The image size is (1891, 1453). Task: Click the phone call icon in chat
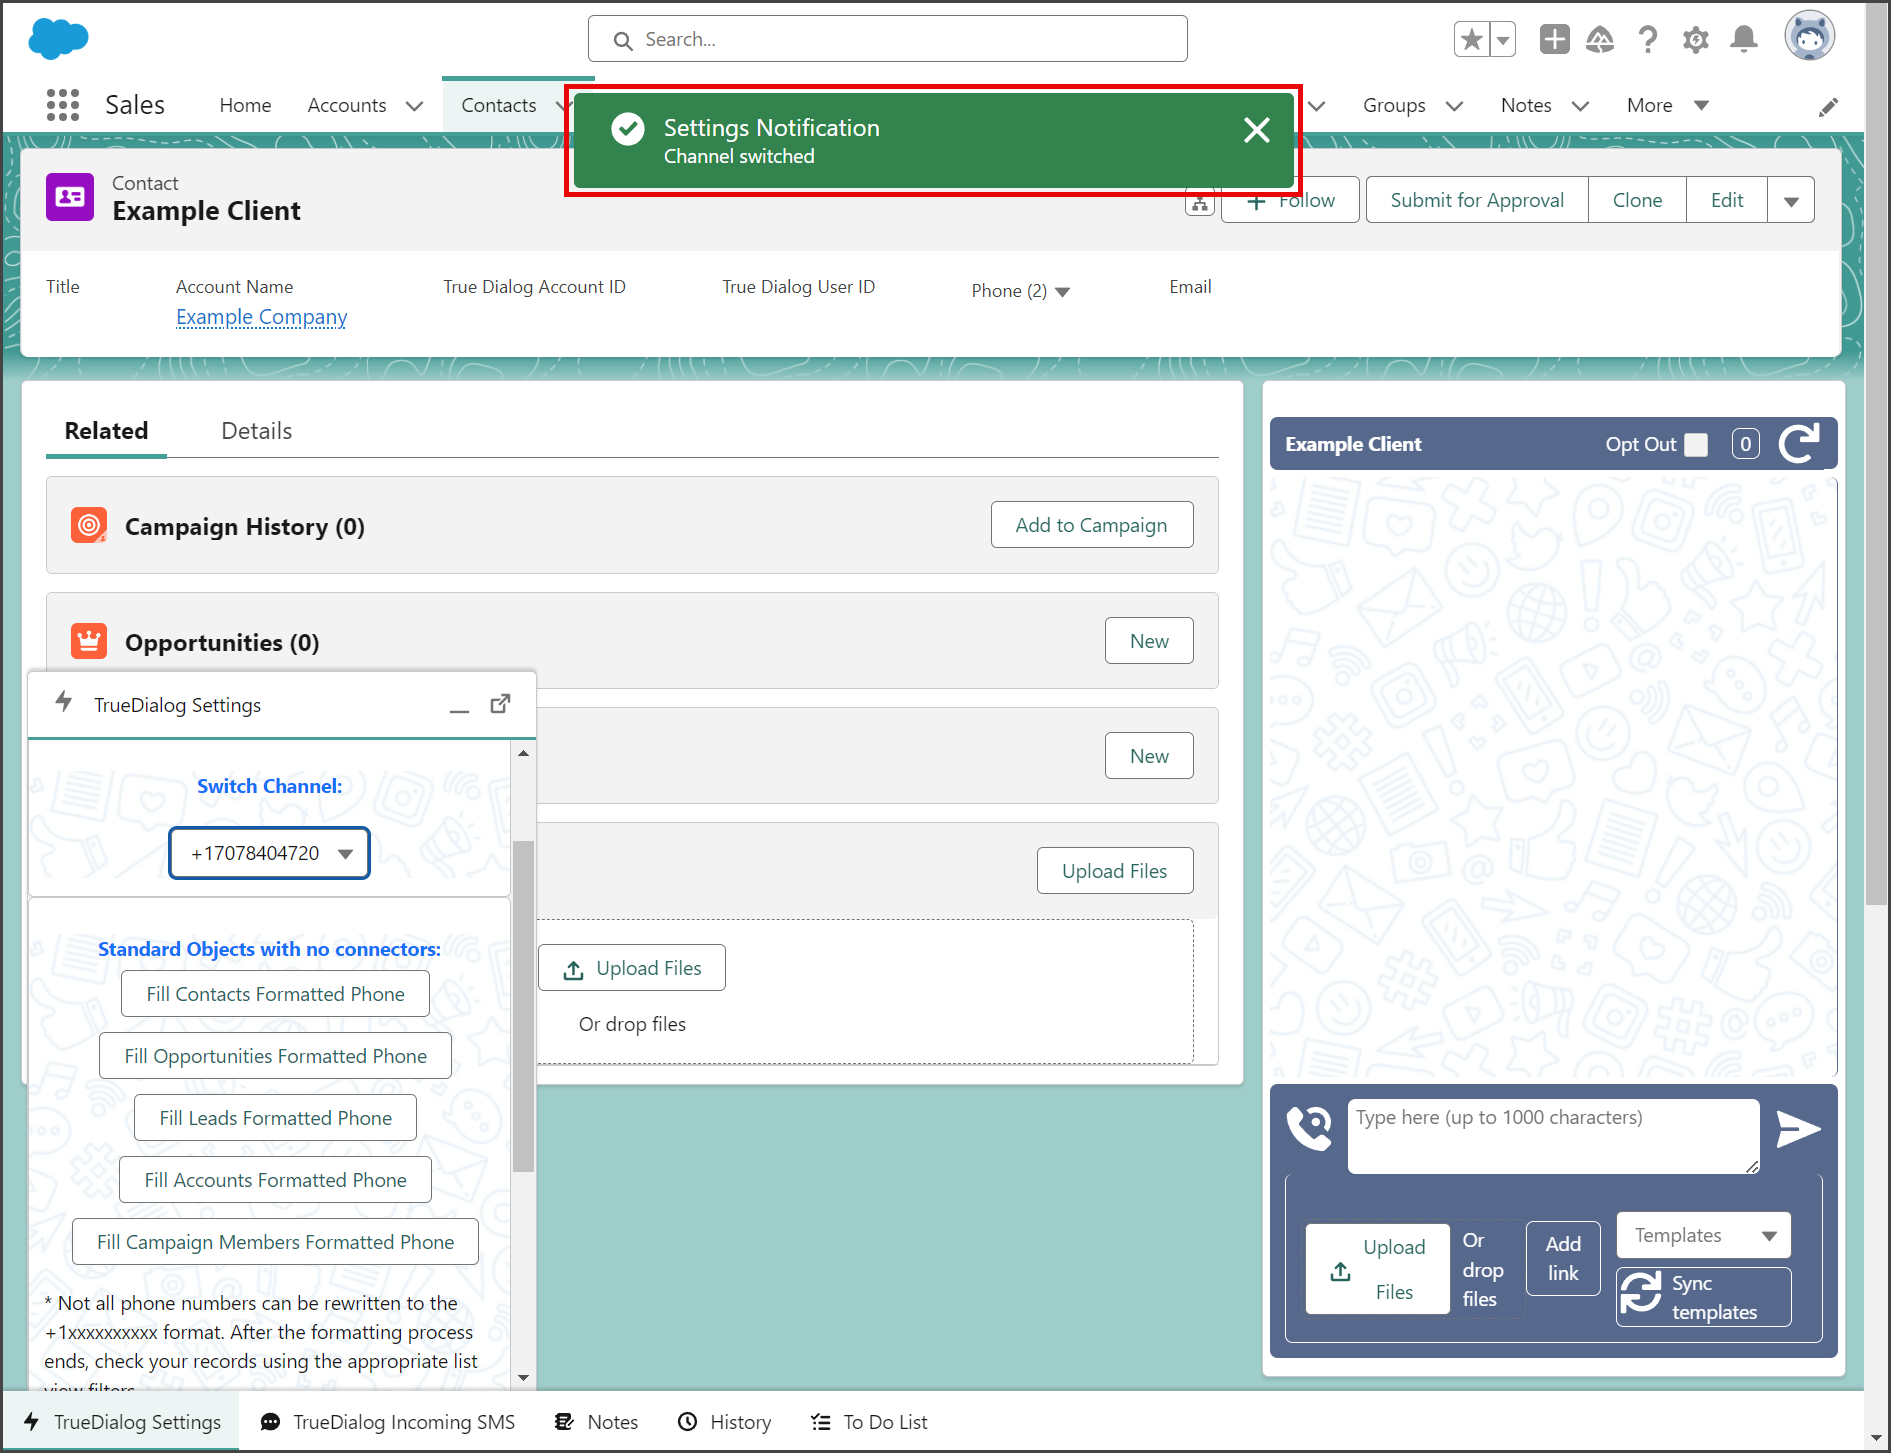click(1309, 1128)
